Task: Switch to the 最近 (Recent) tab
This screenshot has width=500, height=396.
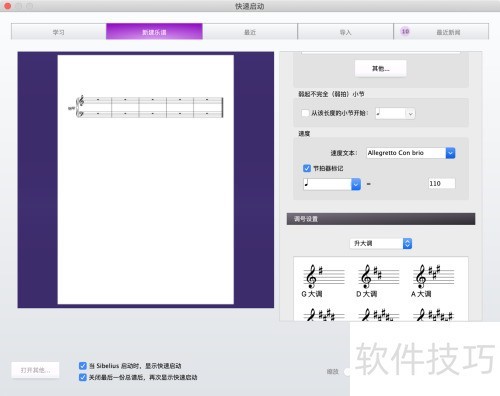Action: point(250,32)
